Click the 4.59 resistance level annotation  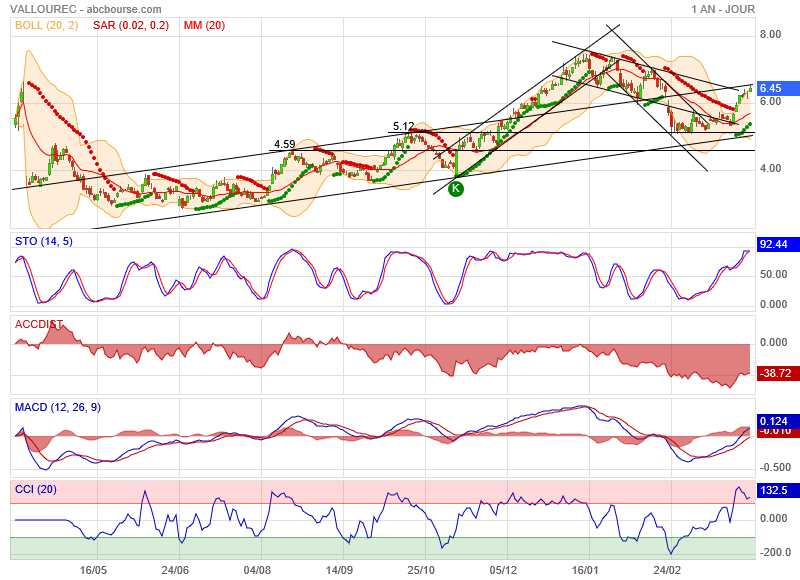[x=285, y=144]
